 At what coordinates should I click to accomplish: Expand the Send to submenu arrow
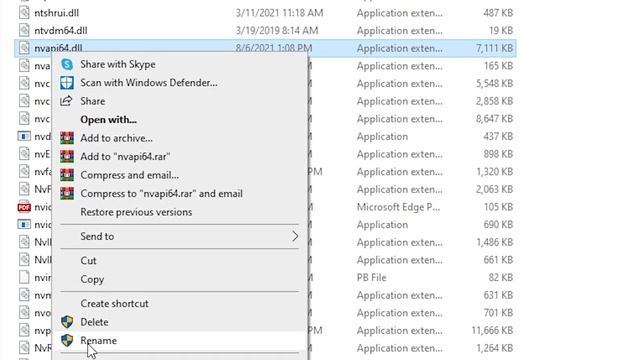point(295,236)
